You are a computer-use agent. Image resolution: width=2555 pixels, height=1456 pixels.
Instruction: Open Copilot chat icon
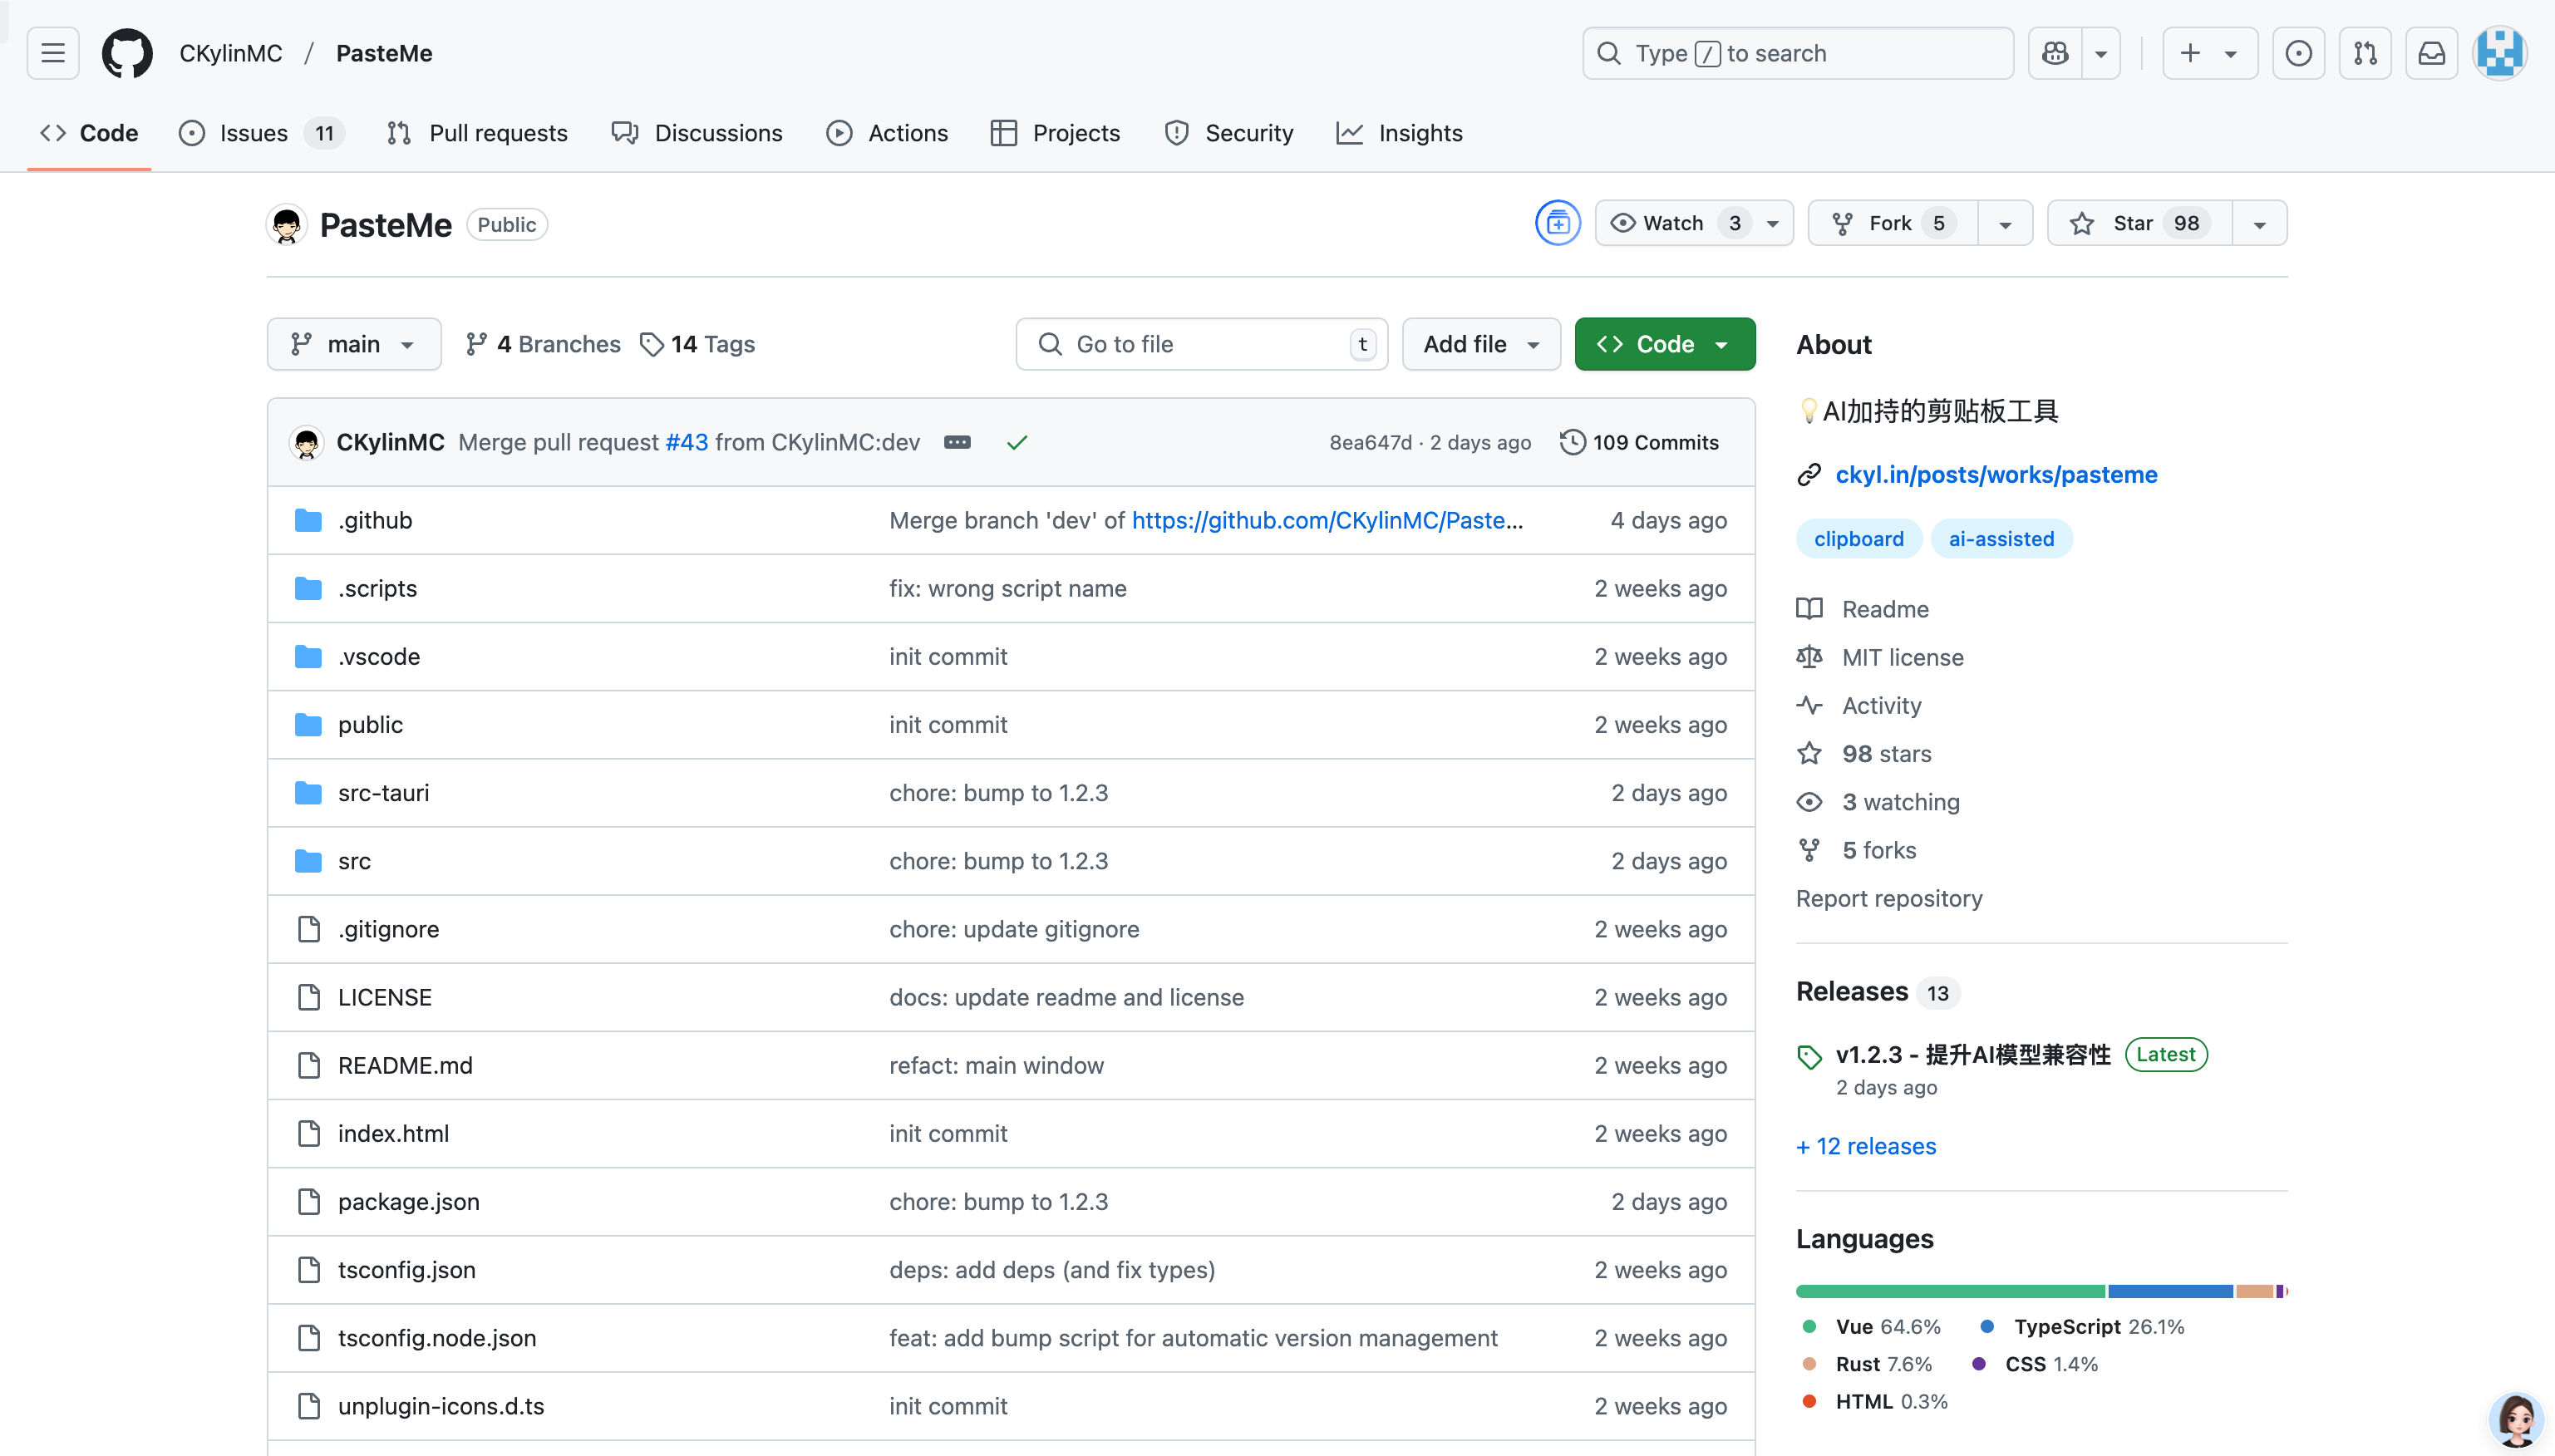pyautogui.click(x=2055, y=53)
